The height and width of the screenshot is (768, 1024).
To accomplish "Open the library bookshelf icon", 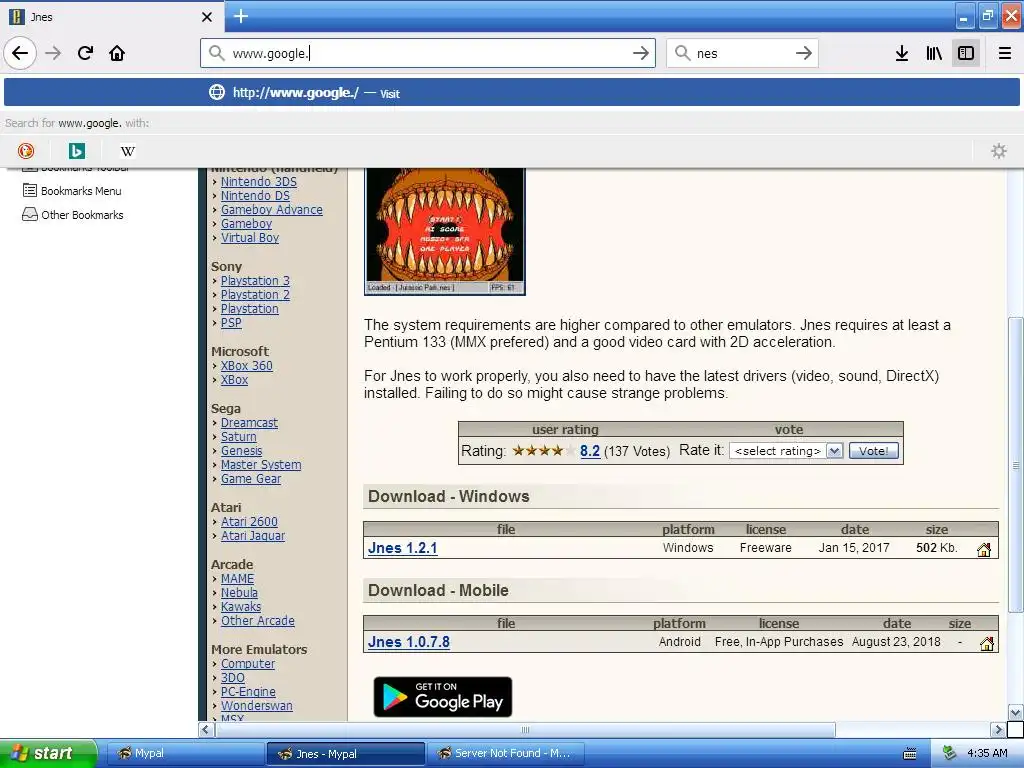I will (x=934, y=53).
